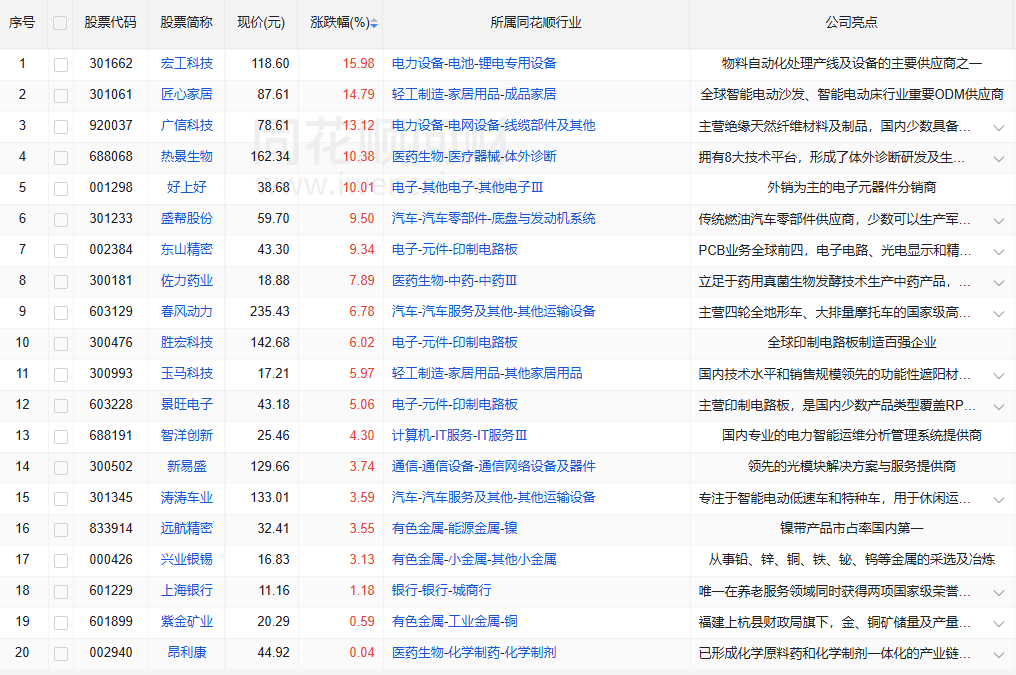Open stock link 东山精密
Screen dimensions: 1016x675
(x=187, y=249)
